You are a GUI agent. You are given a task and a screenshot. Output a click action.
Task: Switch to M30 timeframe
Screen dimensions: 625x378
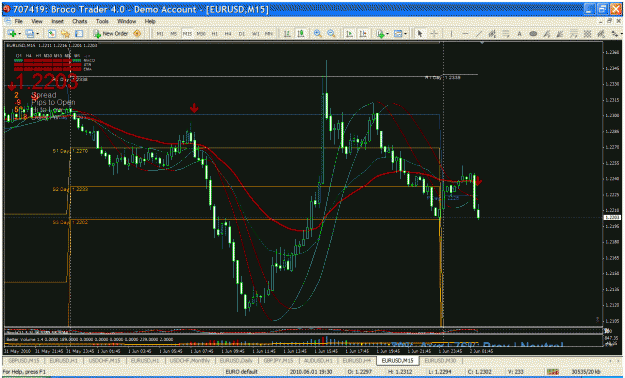(201, 34)
